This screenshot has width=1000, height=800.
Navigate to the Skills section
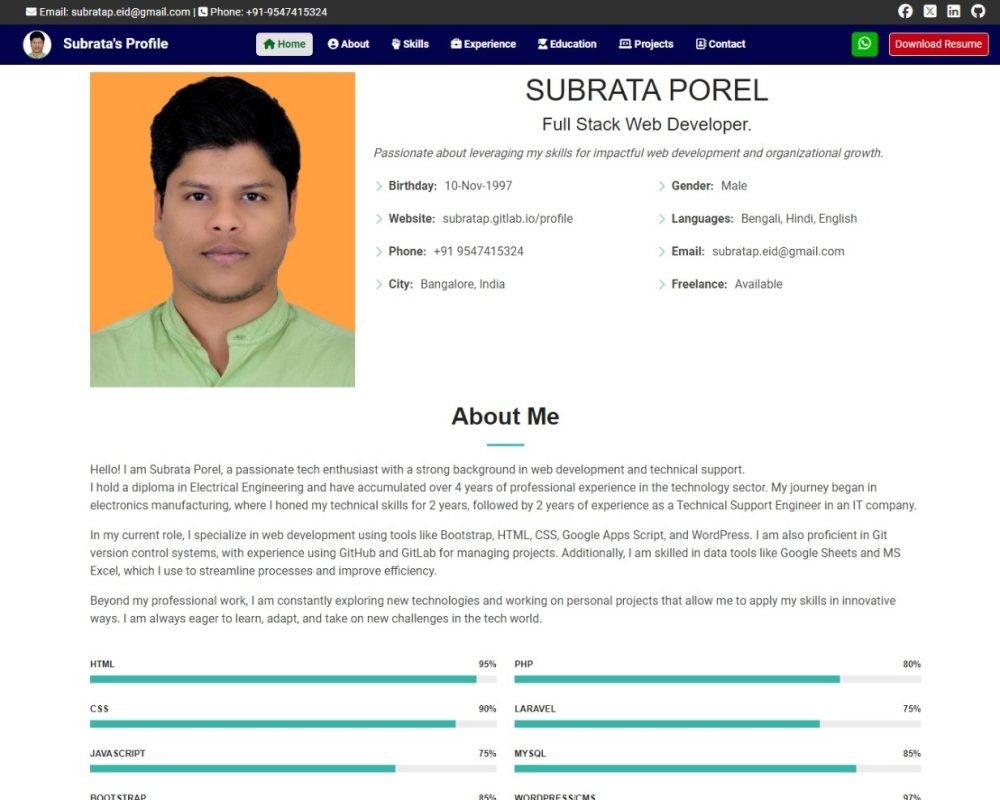pyautogui.click(x=410, y=44)
